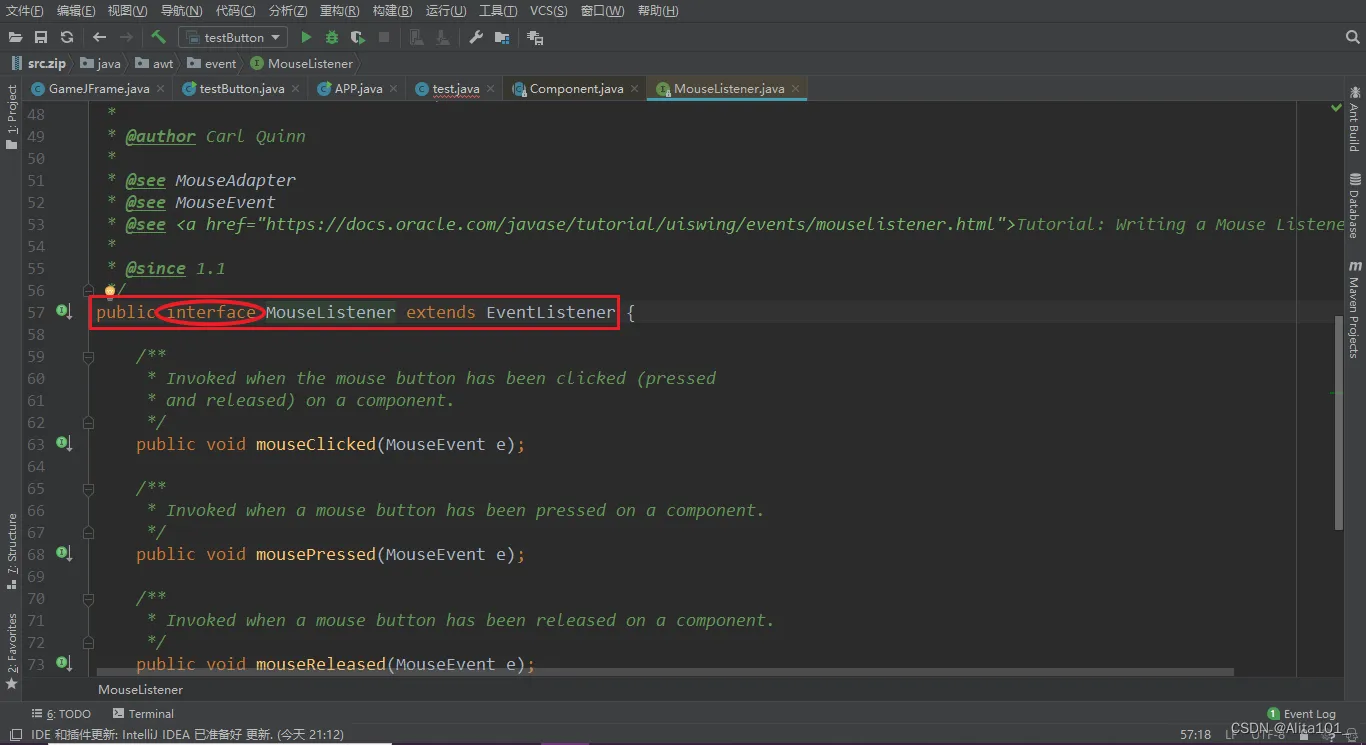The image size is (1366, 745).
Task: Open the Structure tool window
Action: (12, 551)
